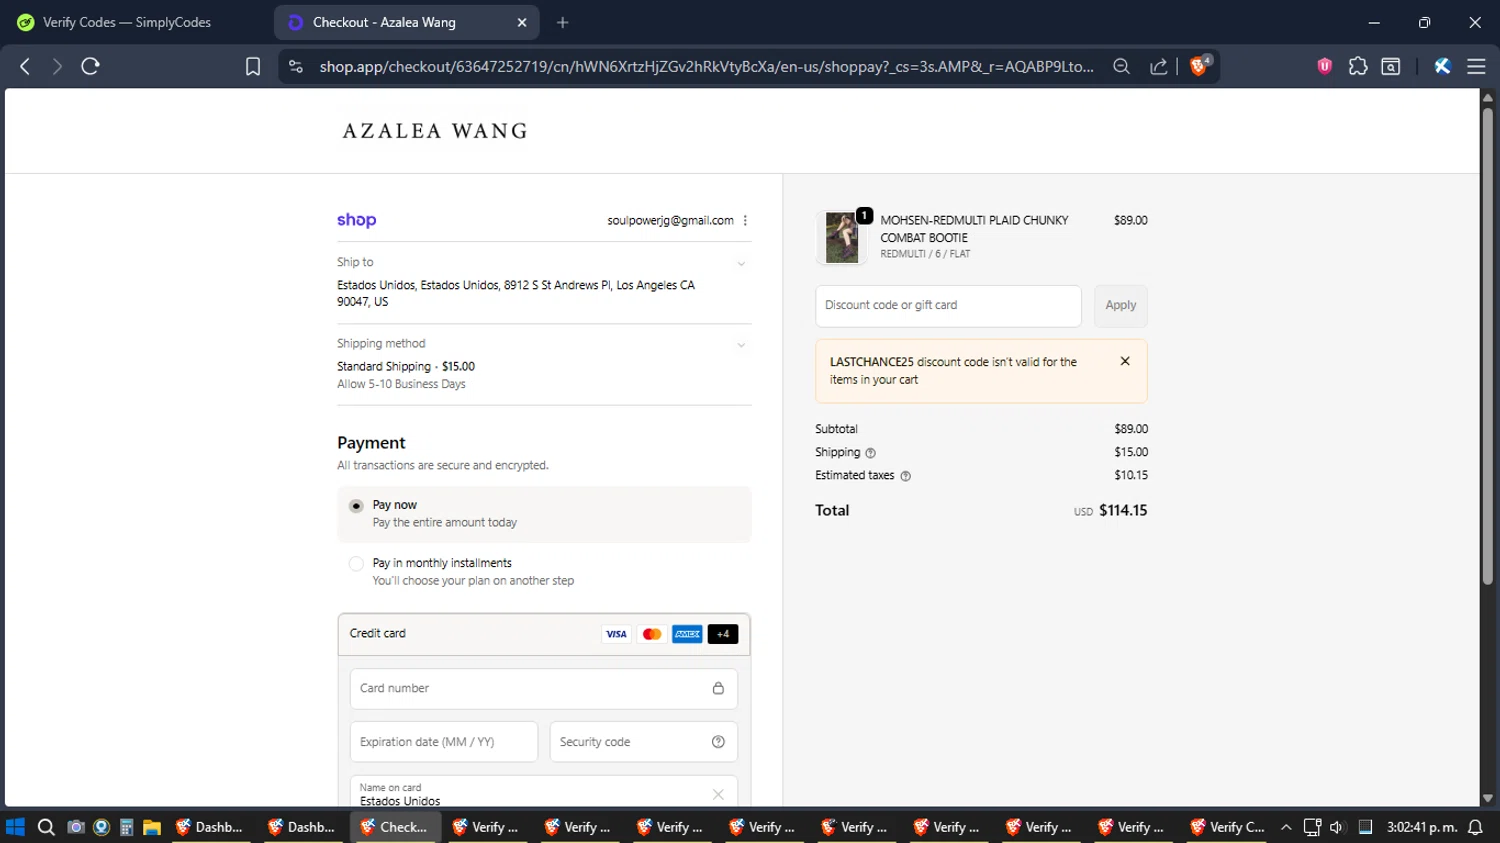Open account options next to email
This screenshot has width=1500, height=843.
pos(745,221)
